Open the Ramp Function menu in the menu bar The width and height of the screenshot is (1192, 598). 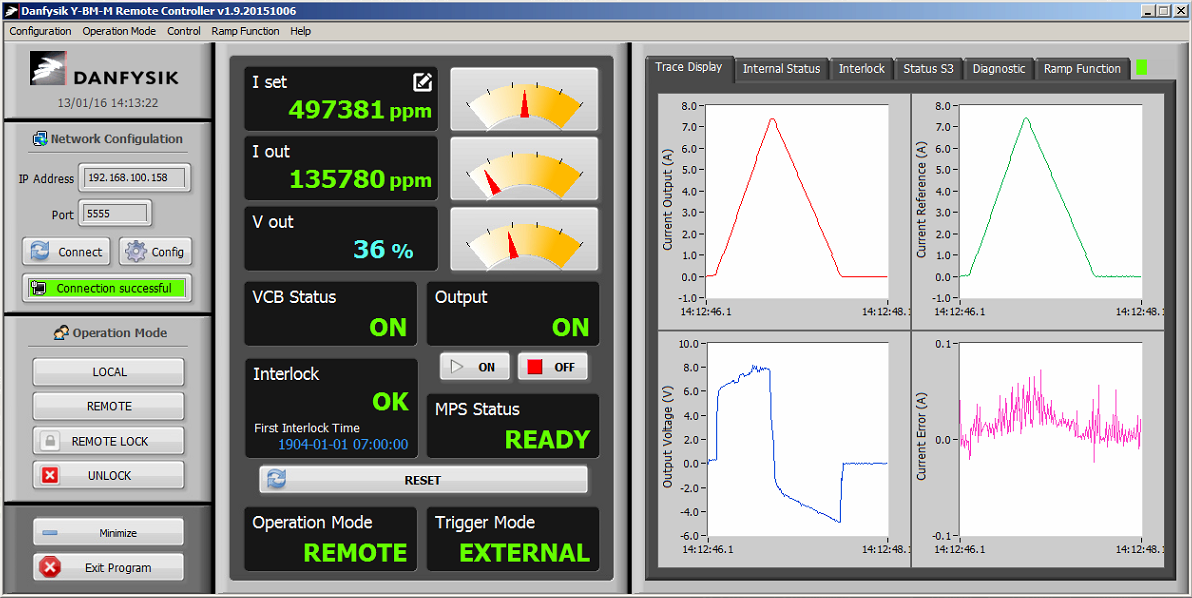246,31
